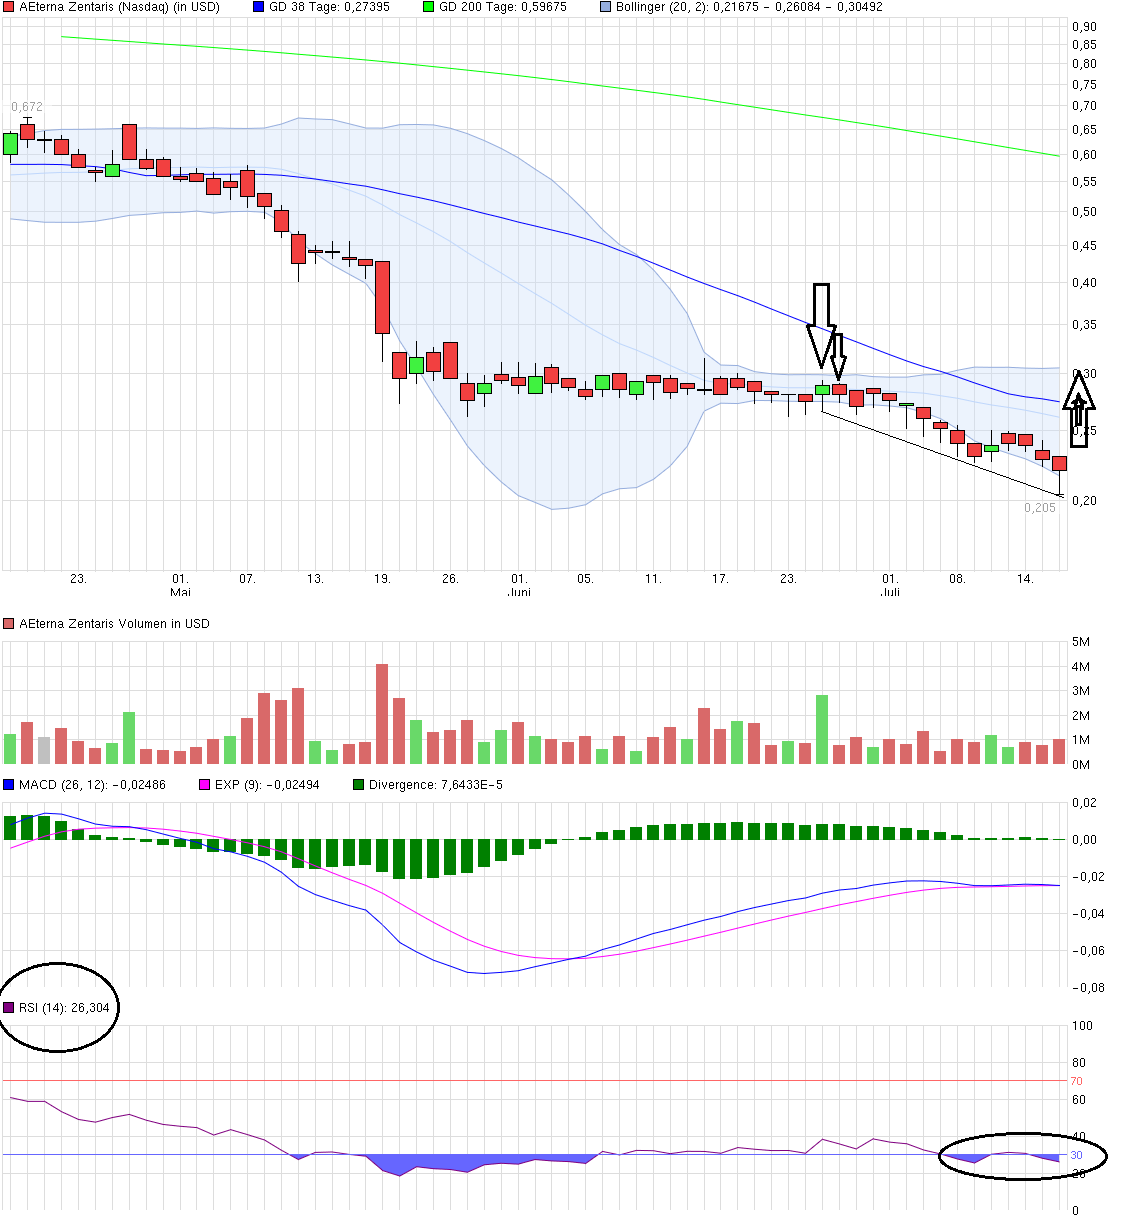Screen dimensions: 1125x1225
Task: Click the green GD 200 Tage legend swatch
Action: (429, 7)
